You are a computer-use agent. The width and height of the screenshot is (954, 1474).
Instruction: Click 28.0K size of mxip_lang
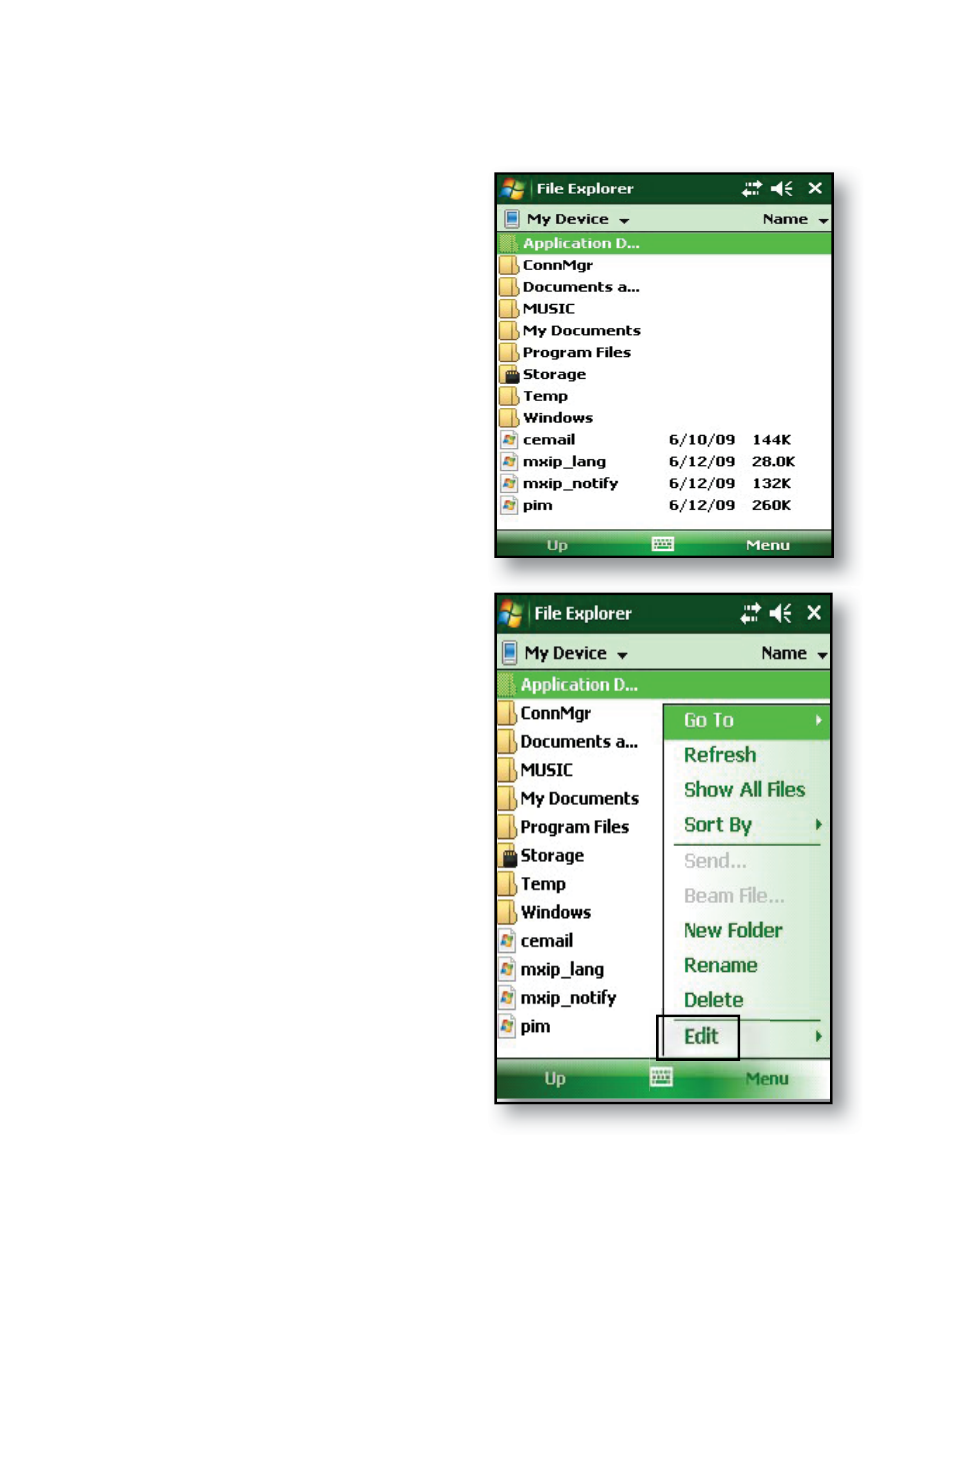(774, 461)
